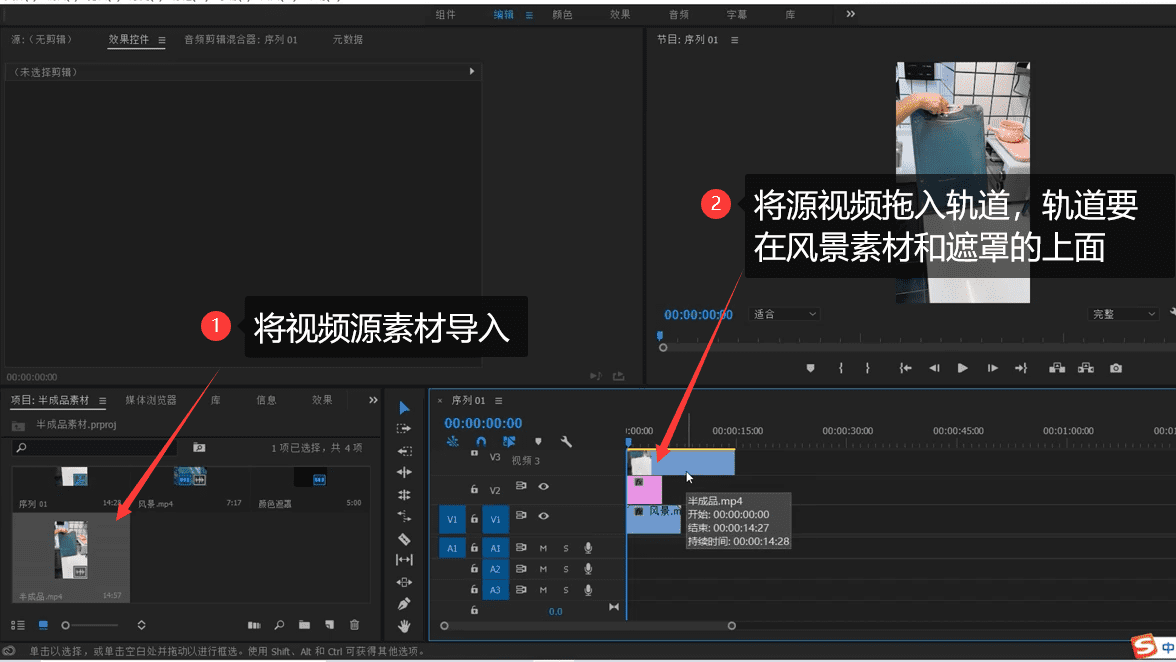Go to In point
Image resolution: width=1176 pixels, height=662 pixels.
tap(905, 368)
